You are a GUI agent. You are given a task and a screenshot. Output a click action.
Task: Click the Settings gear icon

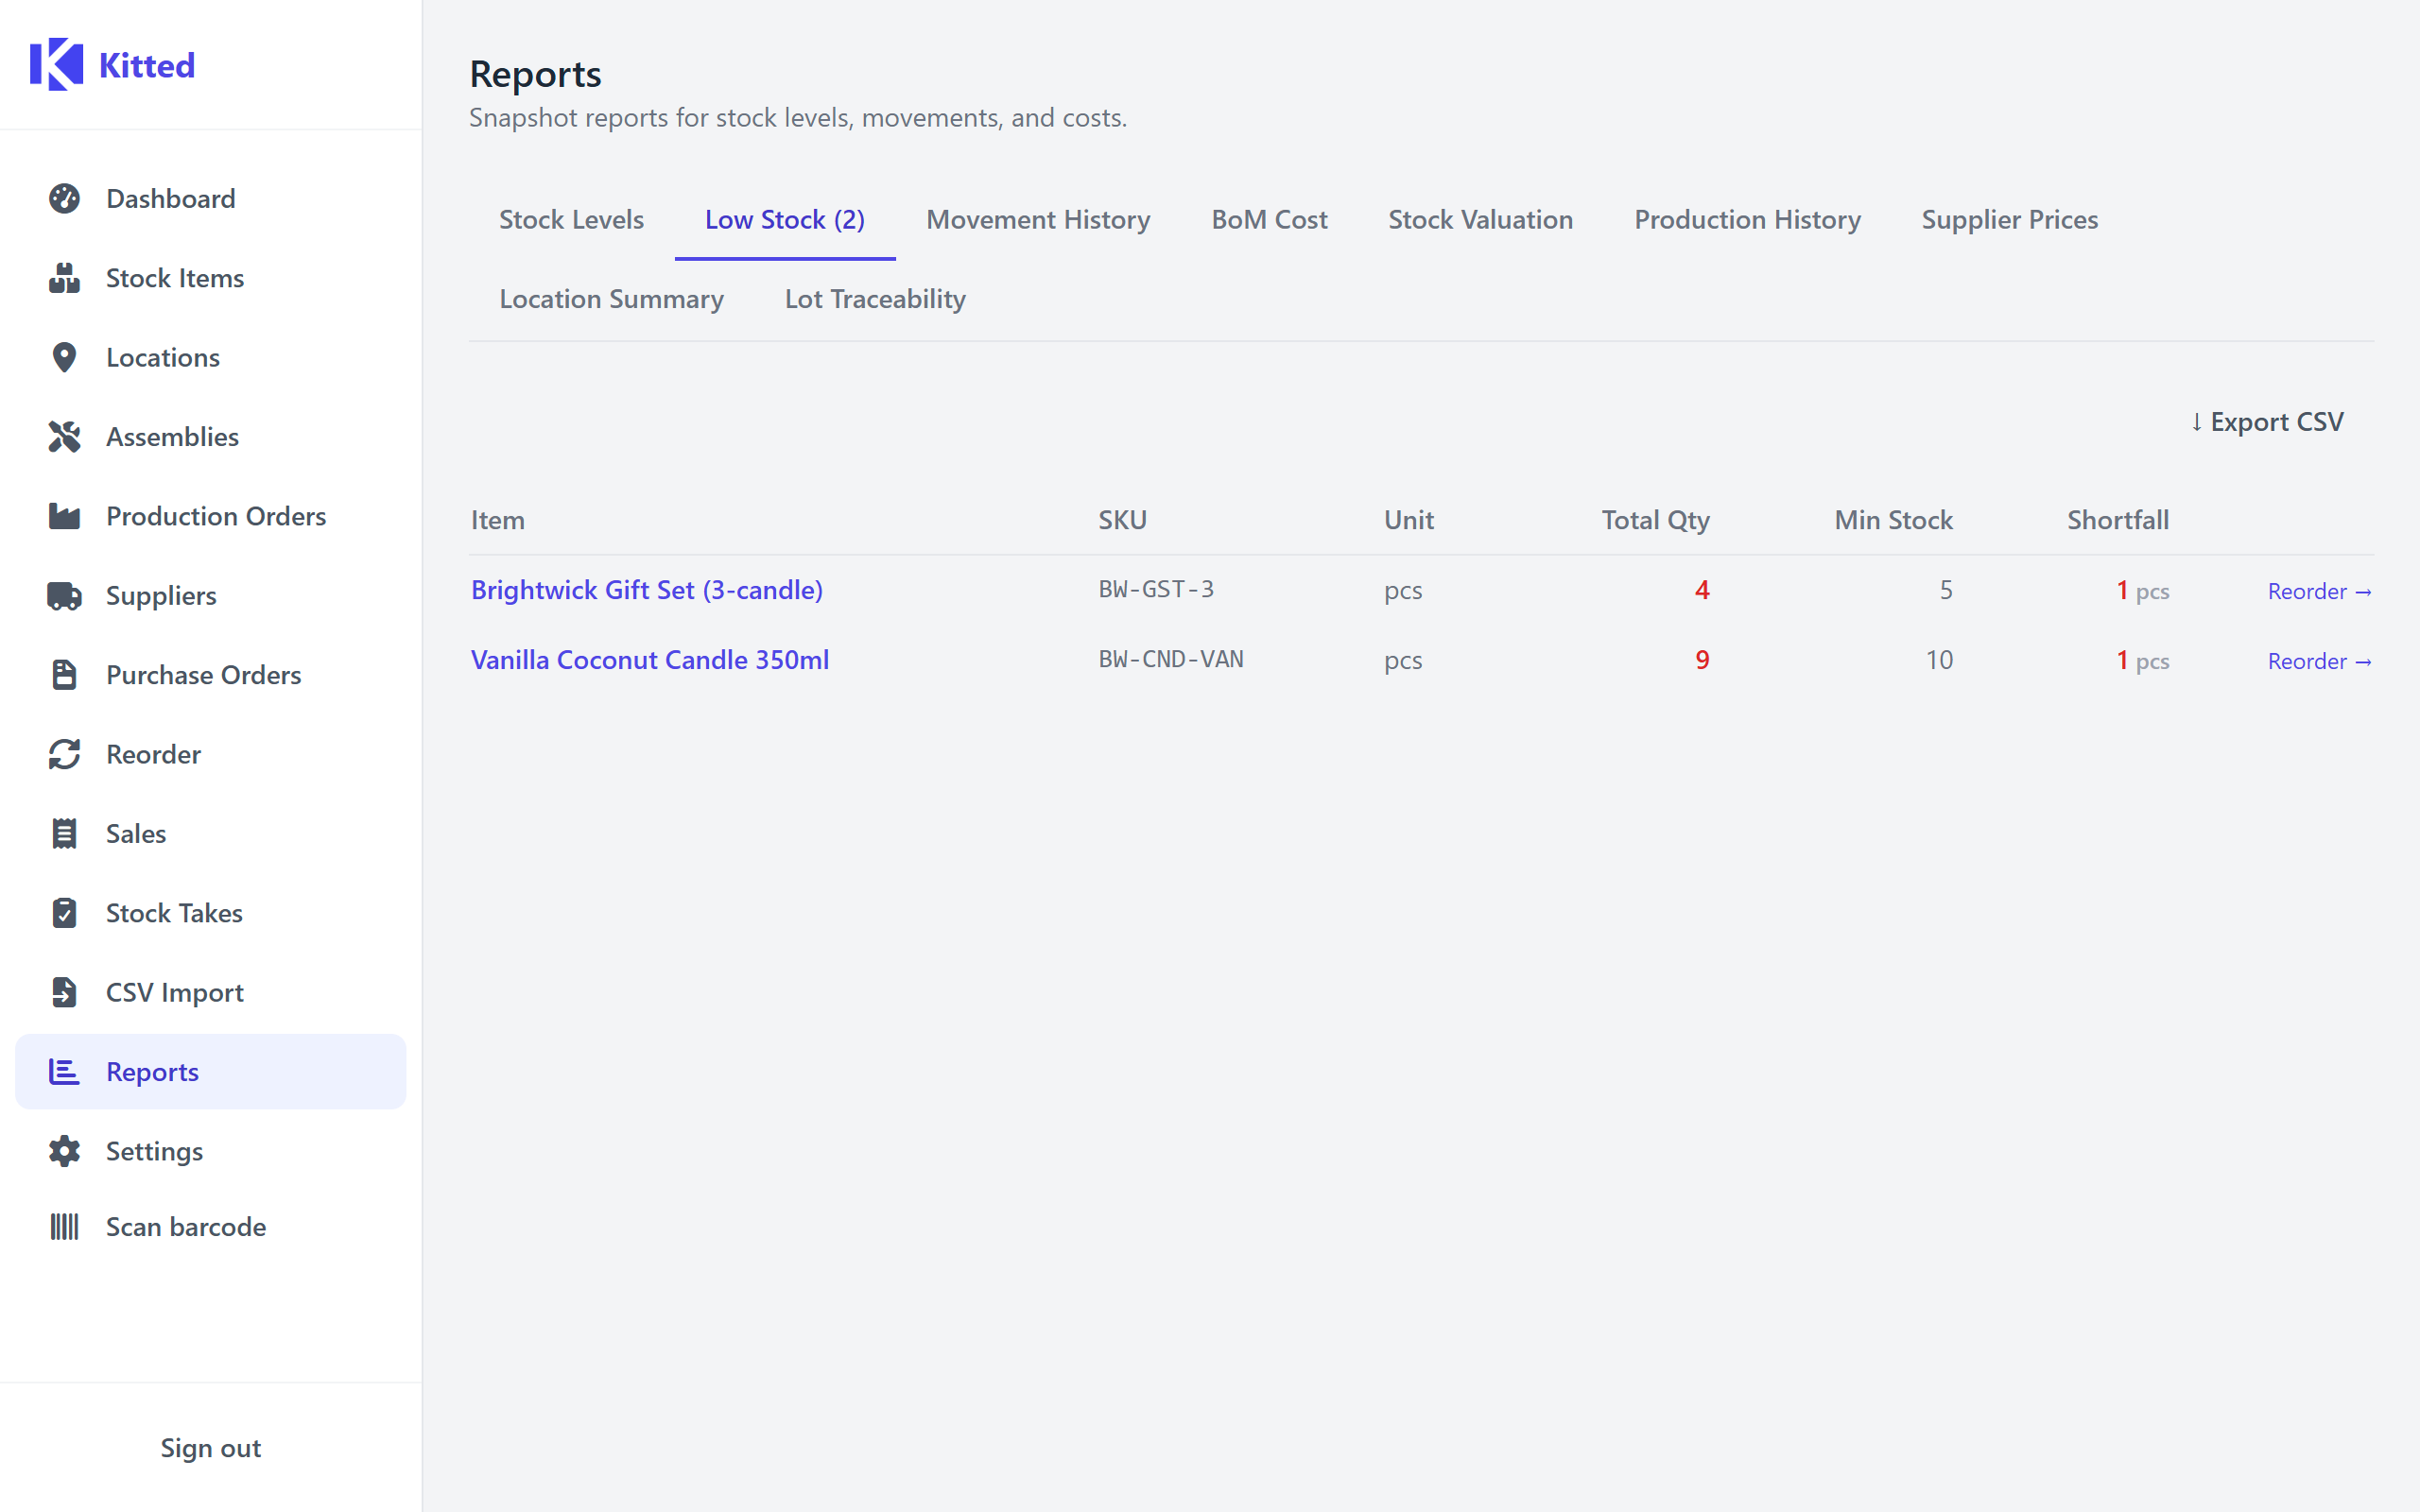[x=64, y=1151]
